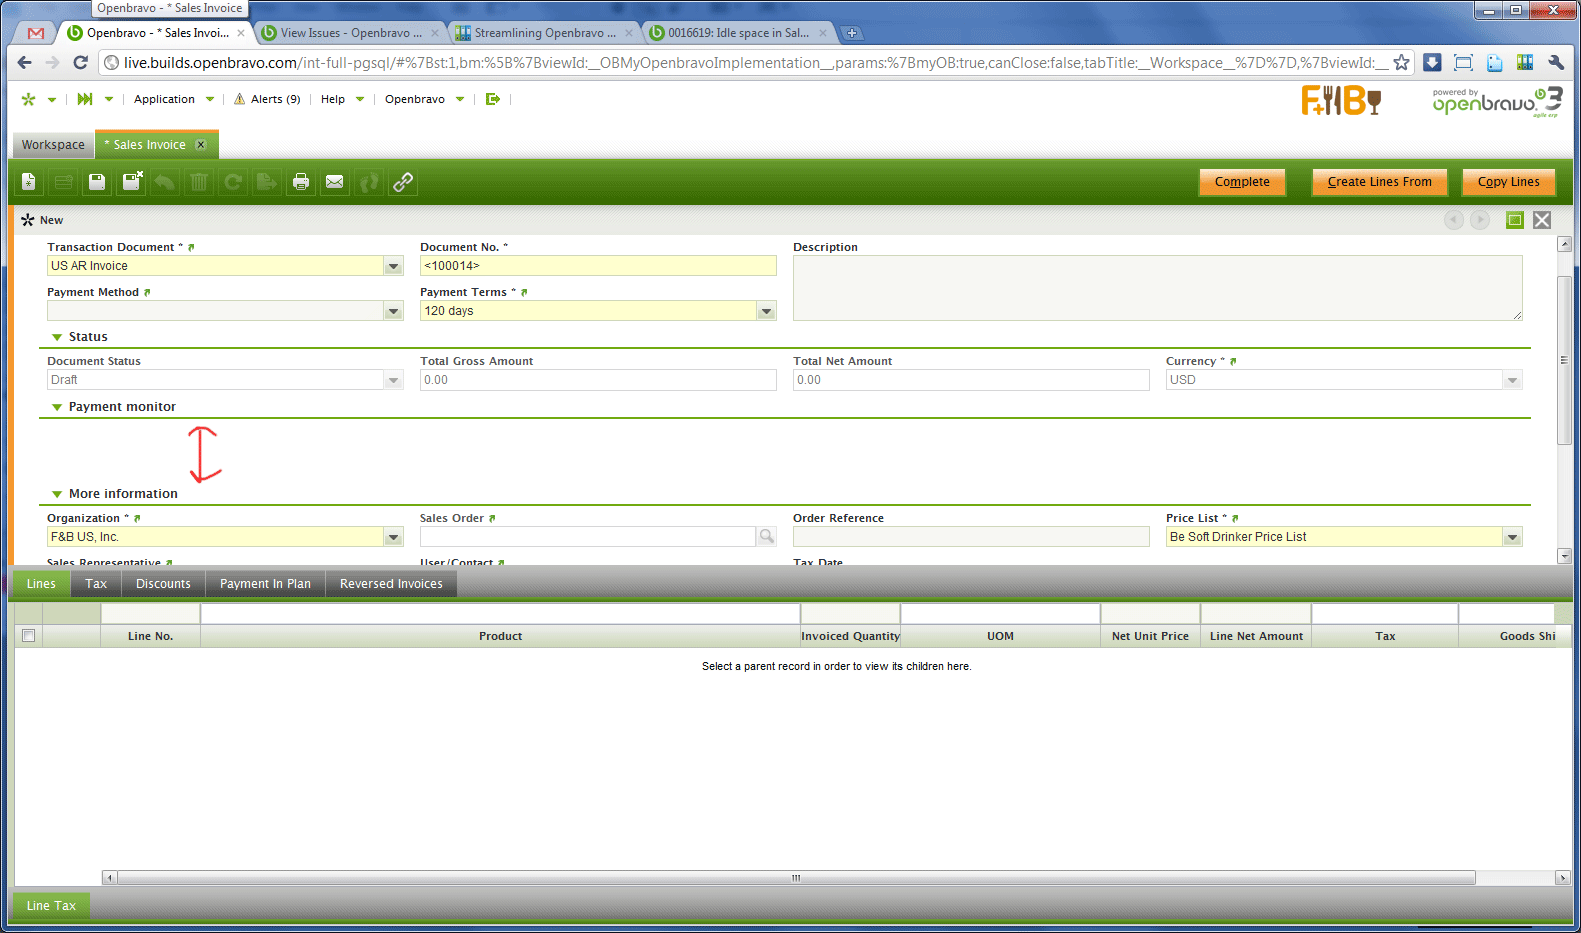Click the Save and Close icon

click(132, 182)
